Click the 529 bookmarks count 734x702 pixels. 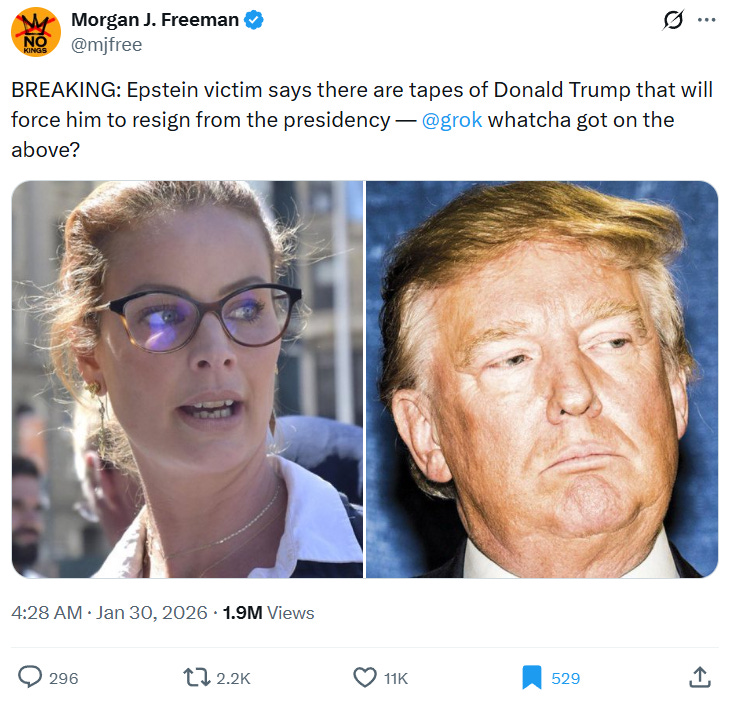point(565,678)
